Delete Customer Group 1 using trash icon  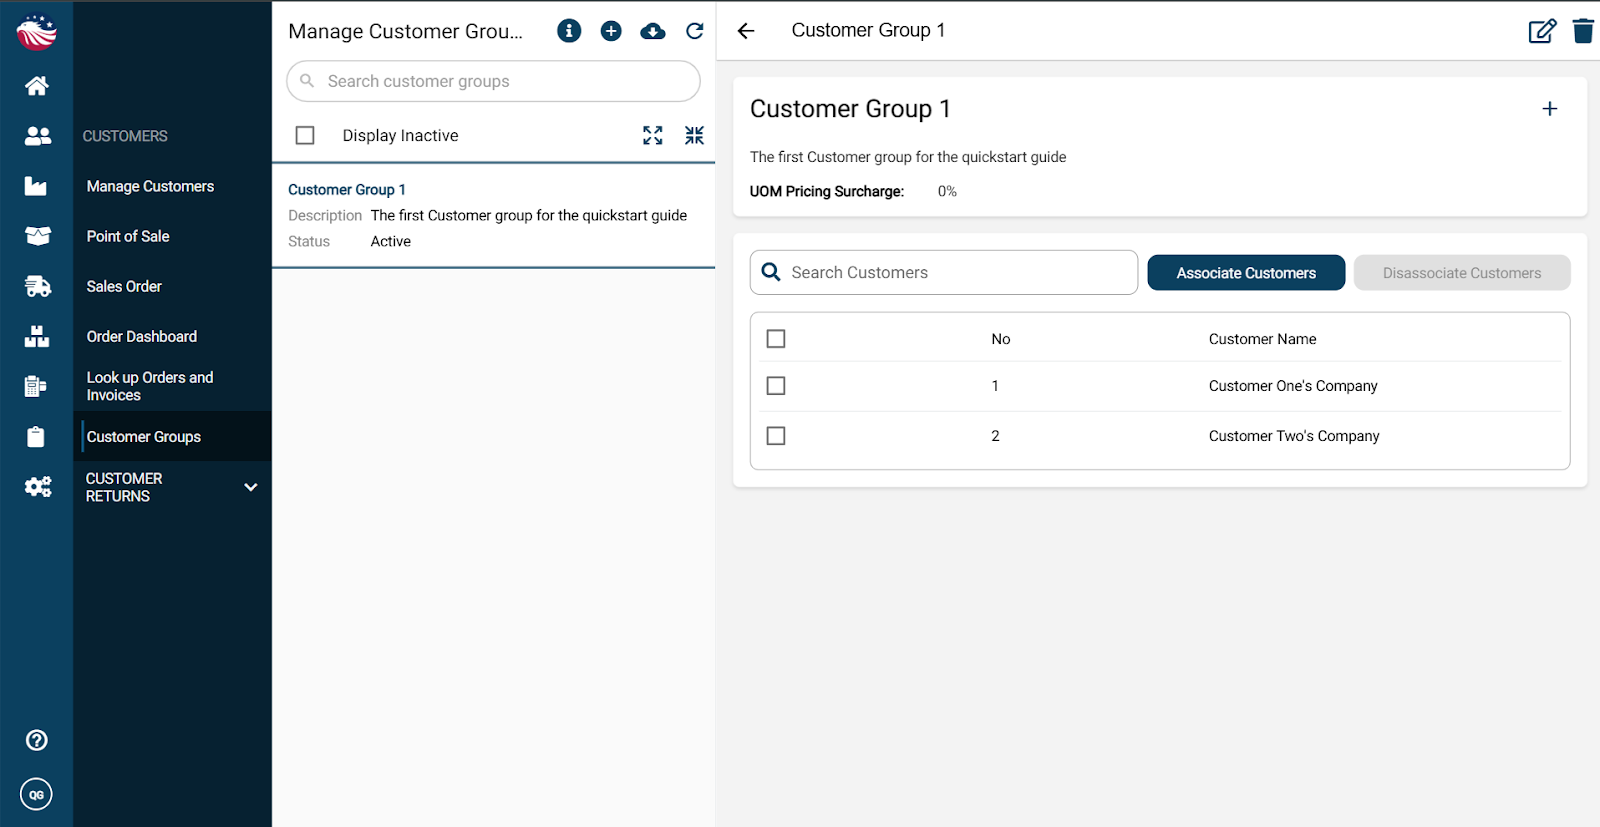1583,31
